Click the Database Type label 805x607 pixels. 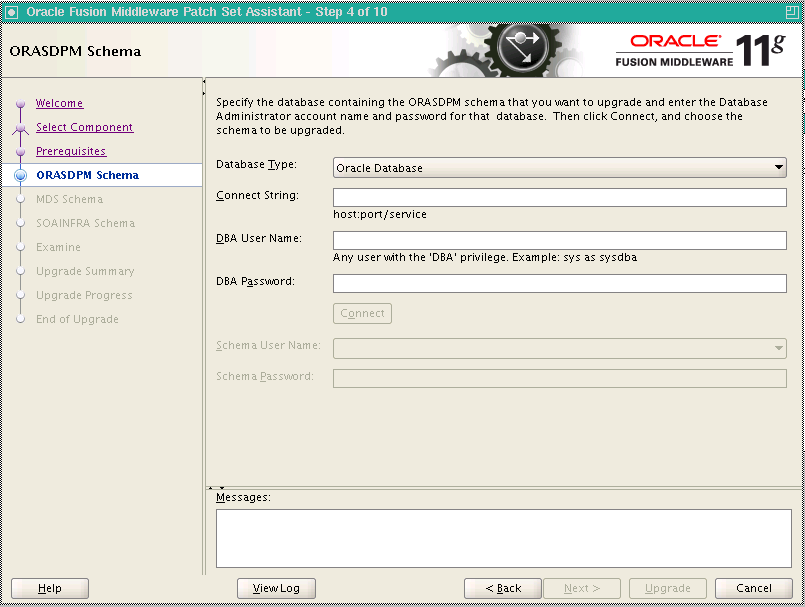tap(257, 164)
